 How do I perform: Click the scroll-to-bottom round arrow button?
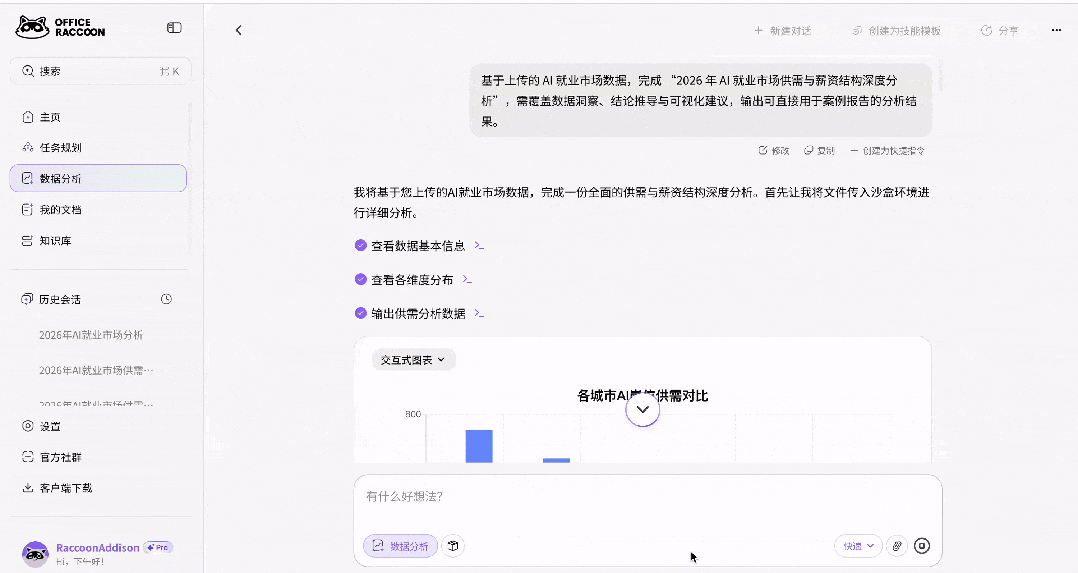643,409
